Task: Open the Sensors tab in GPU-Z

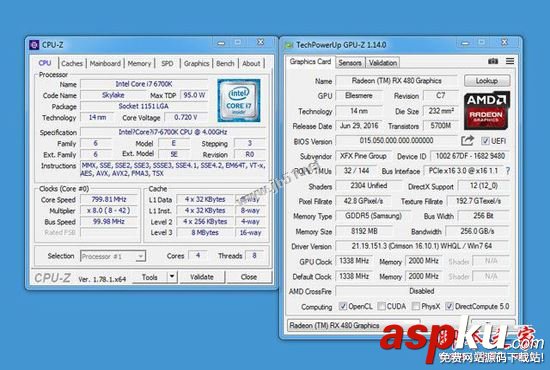Action: (x=350, y=63)
